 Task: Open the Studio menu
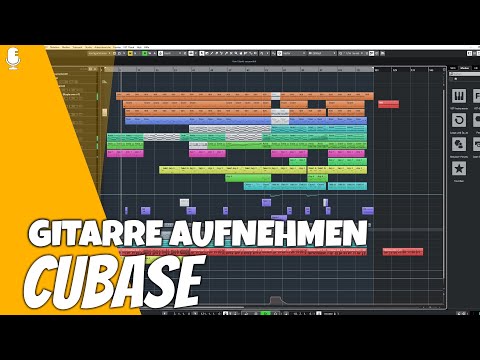coord(88,47)
